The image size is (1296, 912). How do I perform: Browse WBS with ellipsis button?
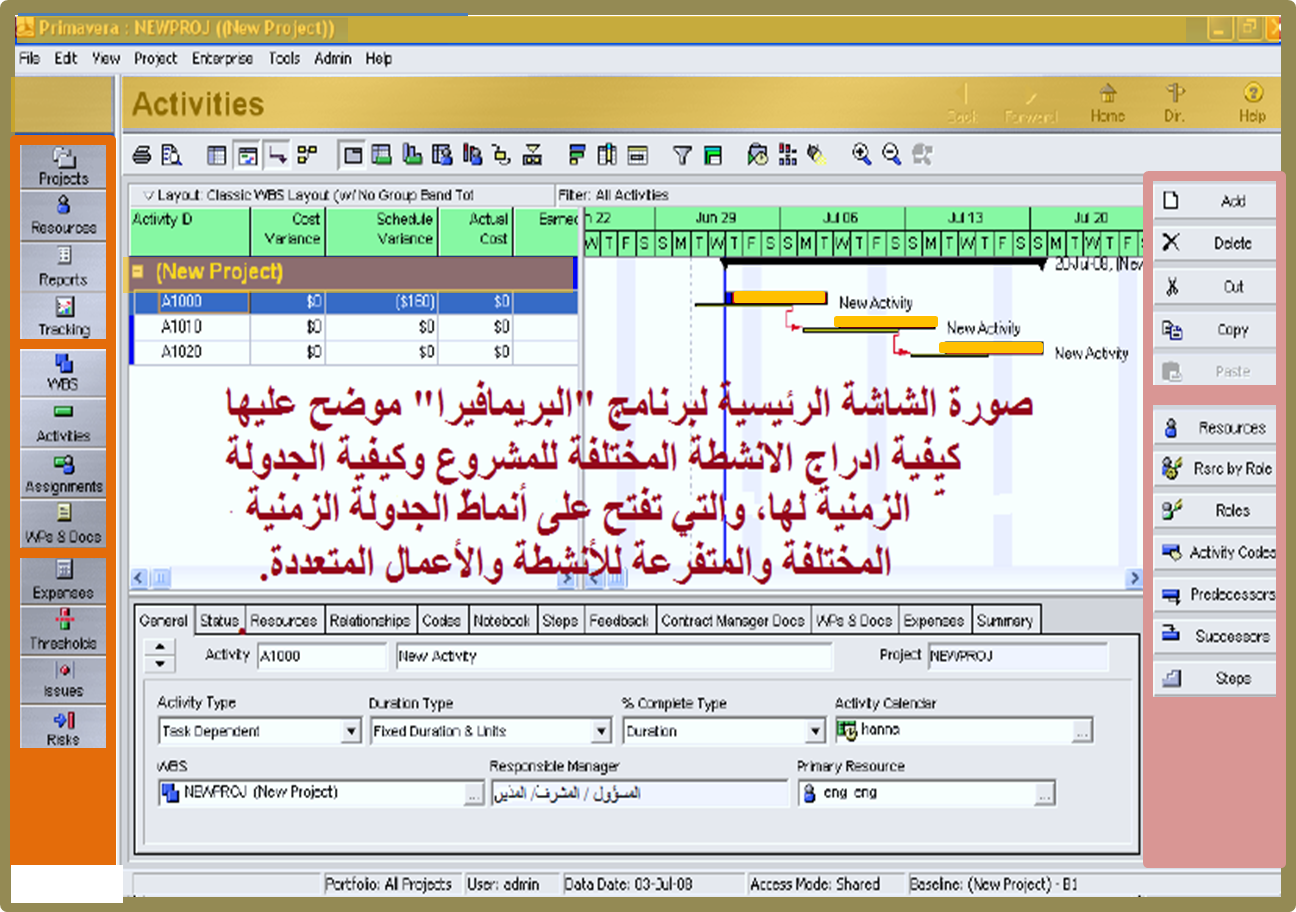point(473,795)
